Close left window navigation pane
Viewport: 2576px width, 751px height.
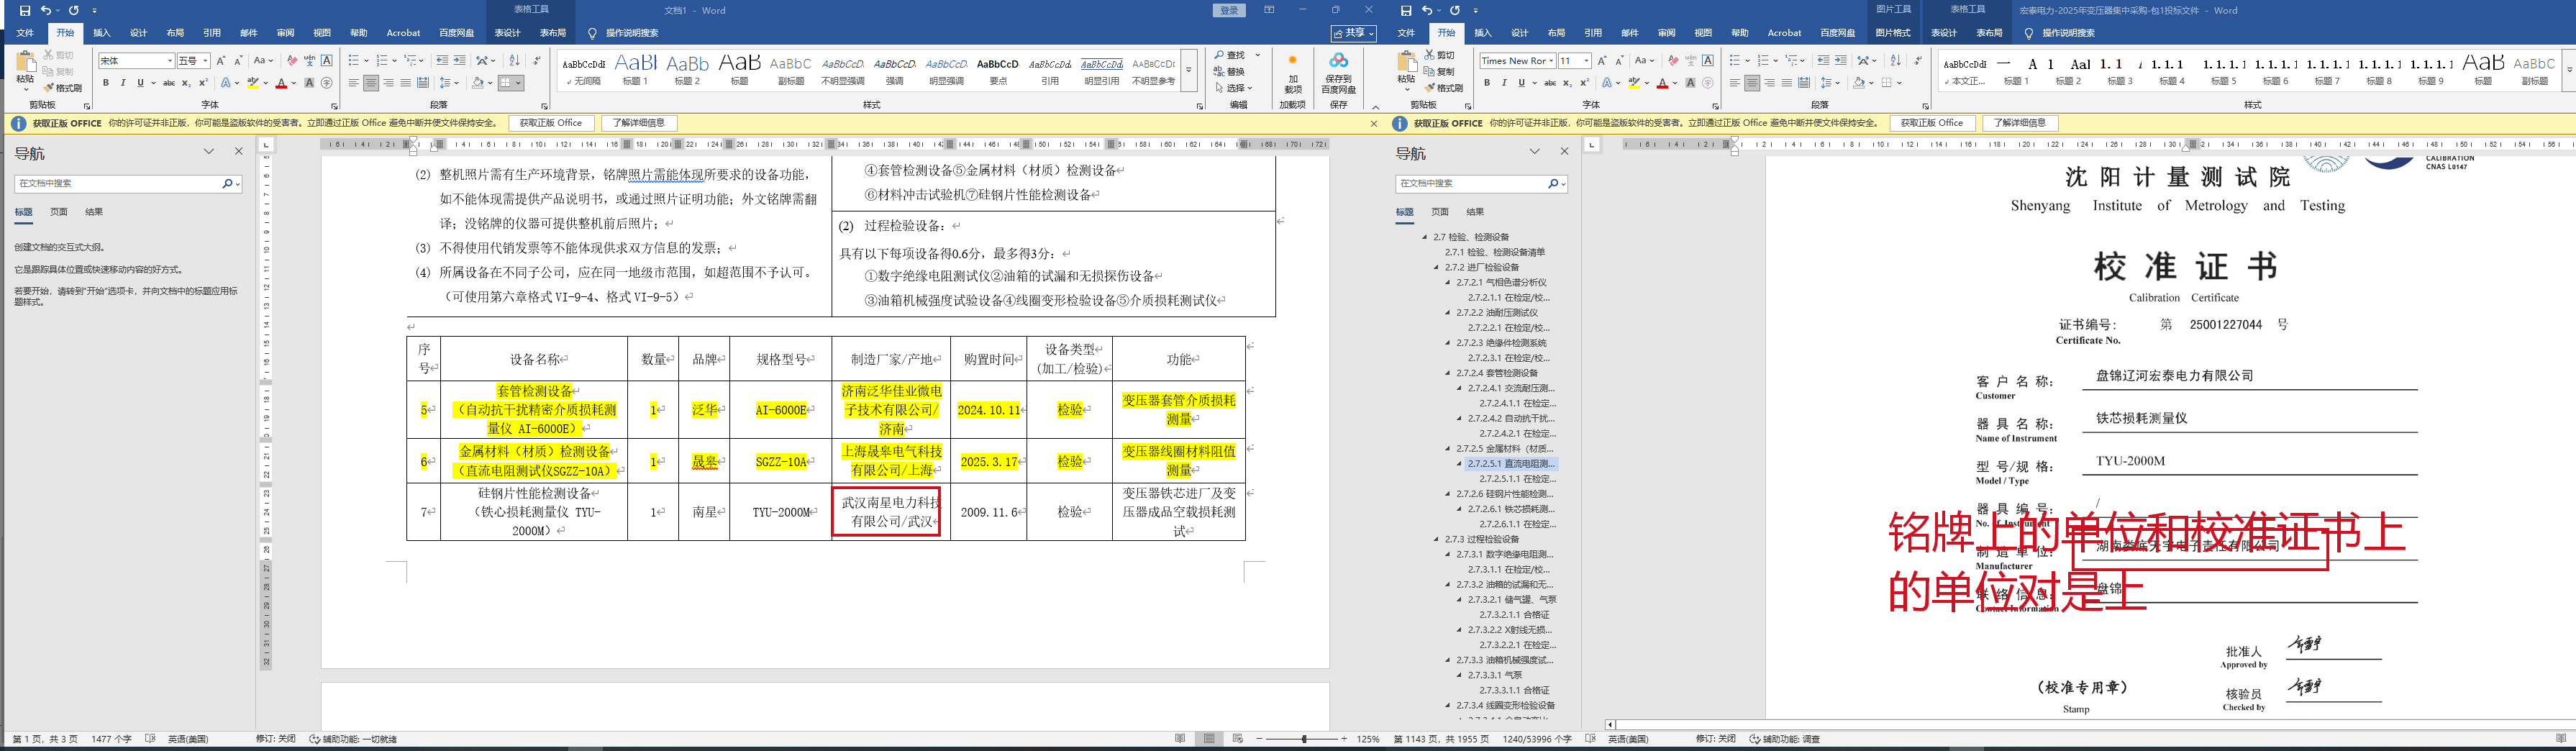(238, 152)
